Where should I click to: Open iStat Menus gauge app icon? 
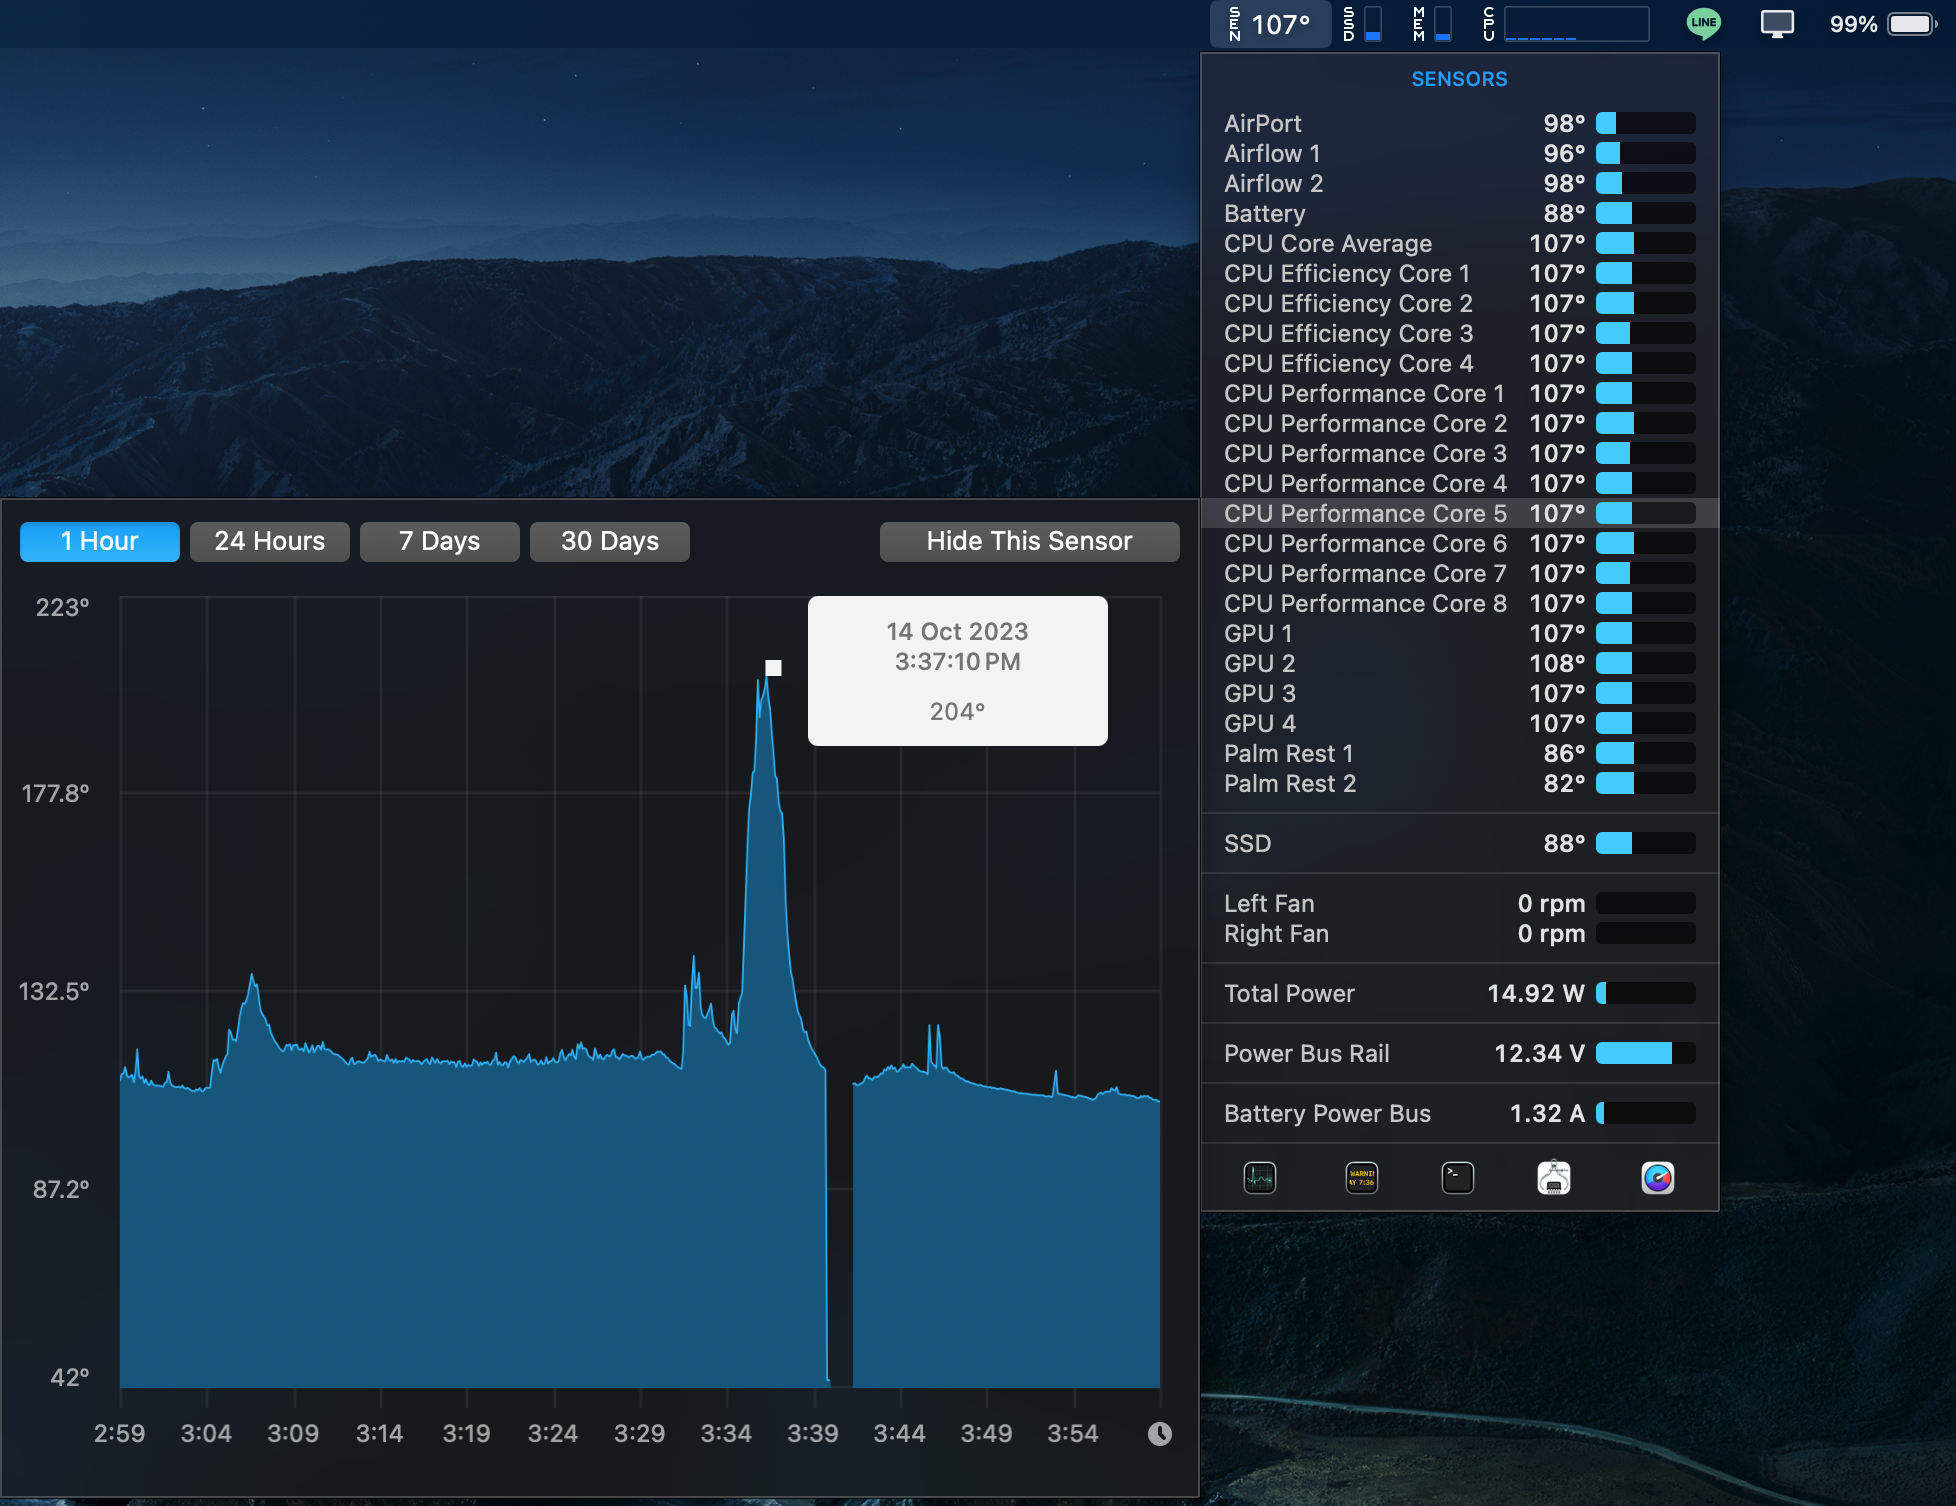pyautogui.click(x=1657, y=1178)
